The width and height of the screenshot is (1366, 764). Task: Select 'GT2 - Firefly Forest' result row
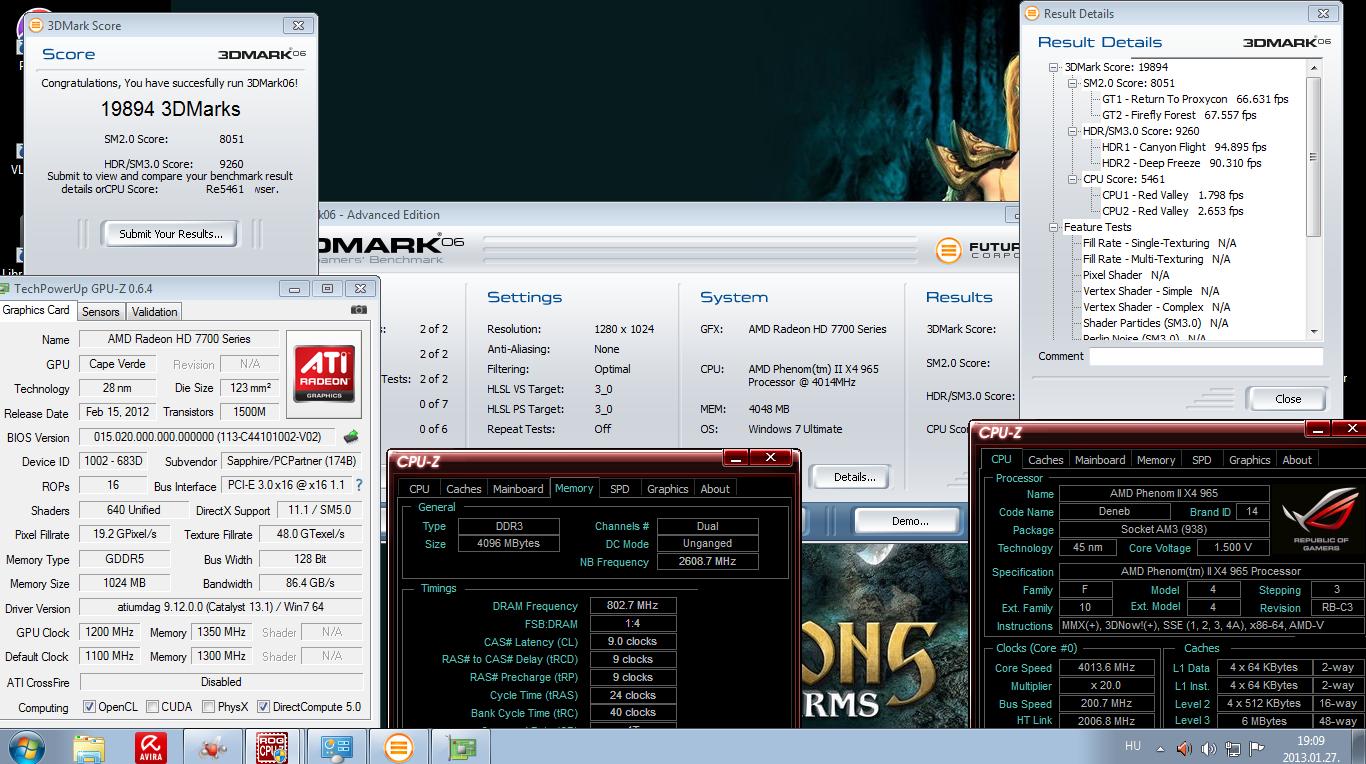pyautogui.click(x=1178, y=115)
